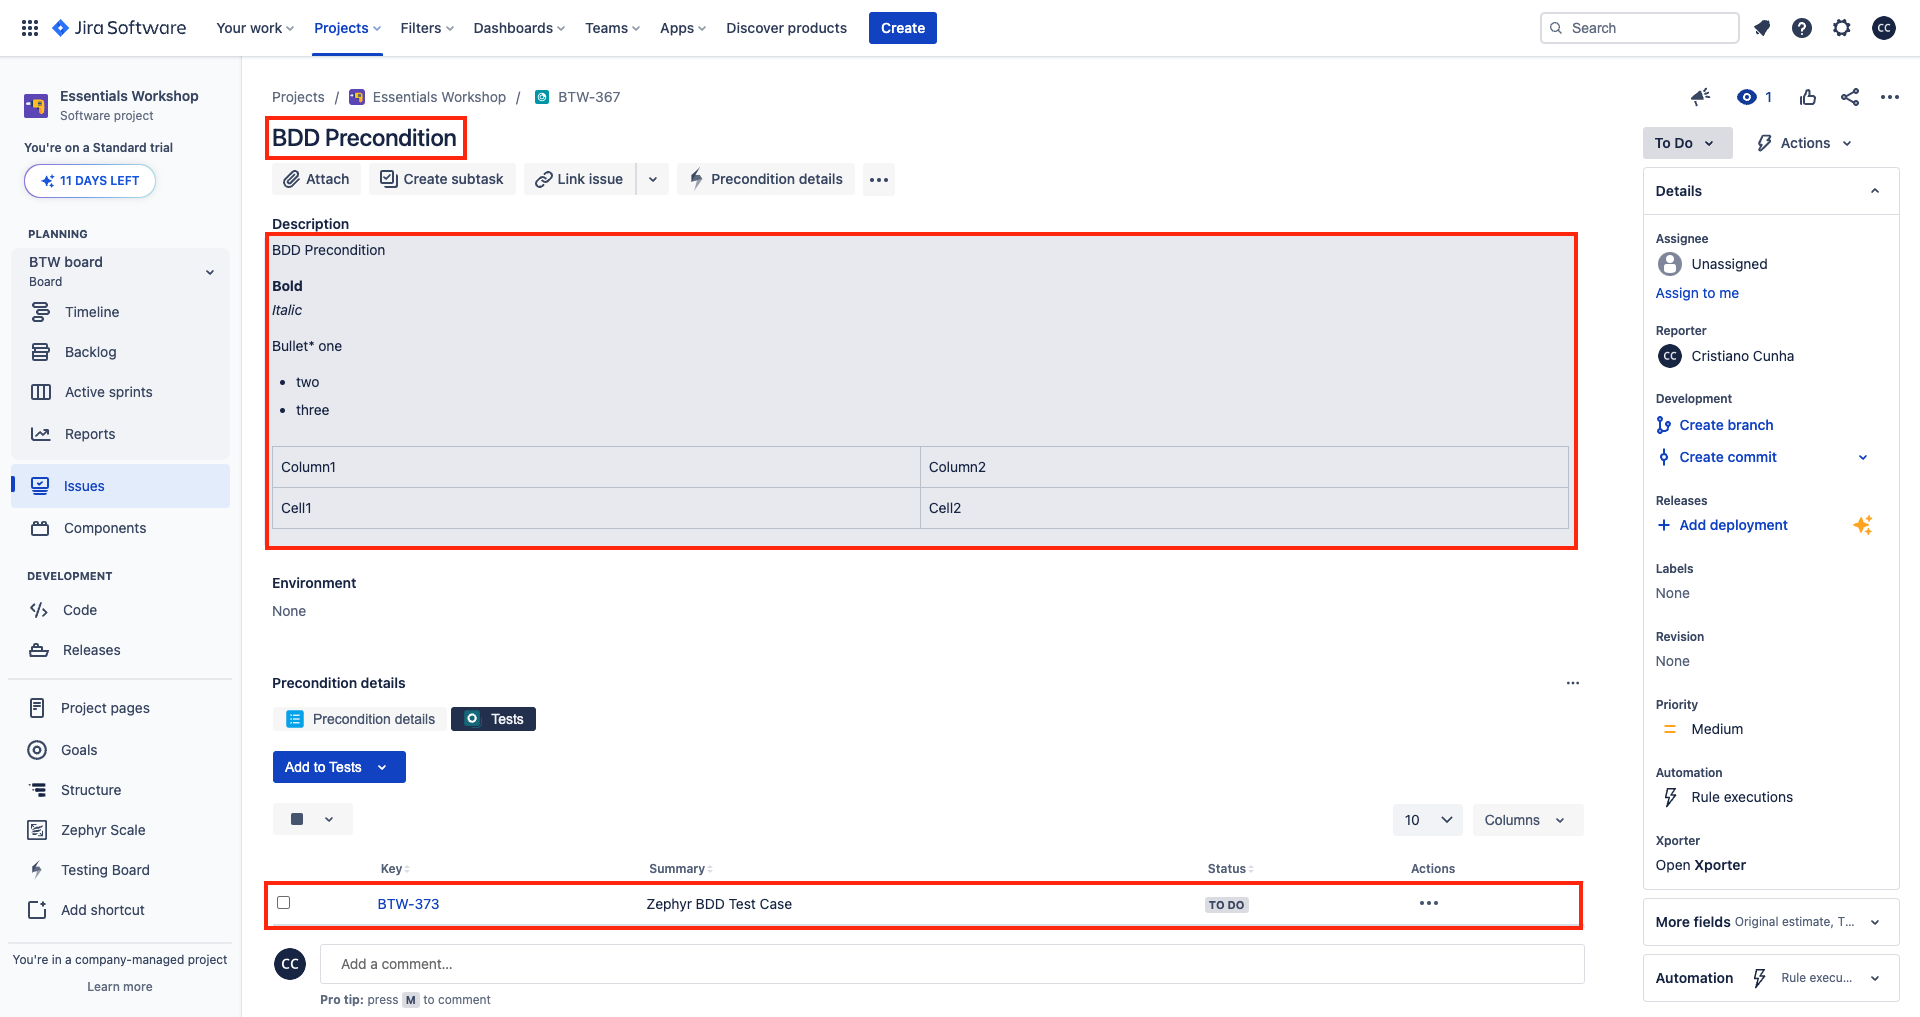The width and height of the screenshot is (1920, 1017).
Task: Open the Actions dropdown
Action: click(1804, 143)
